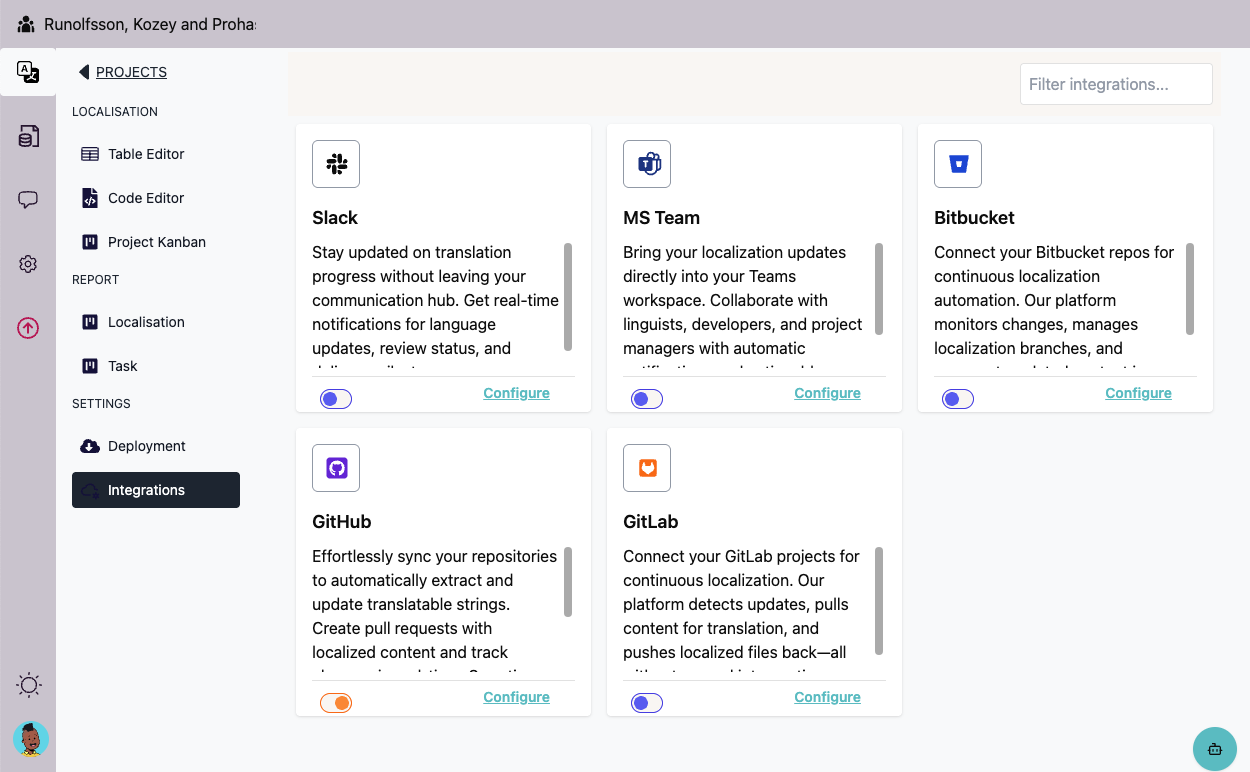Click the organization people icon in header
The image size is (1250, 772).
[26, 24]
